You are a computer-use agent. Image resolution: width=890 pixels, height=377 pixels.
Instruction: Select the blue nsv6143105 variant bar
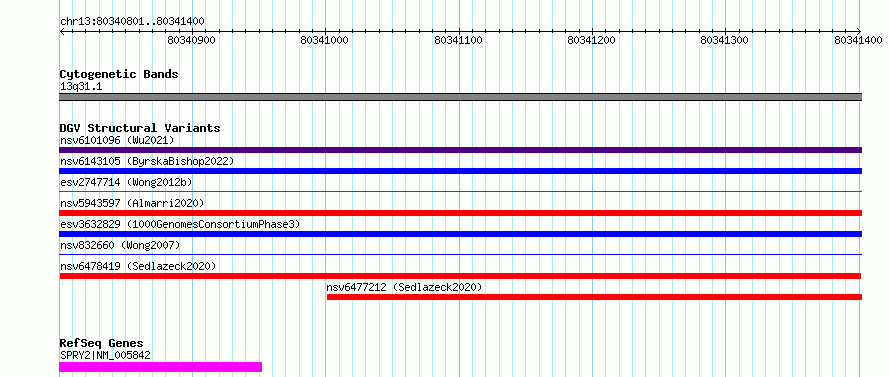[x=460, y=171]
